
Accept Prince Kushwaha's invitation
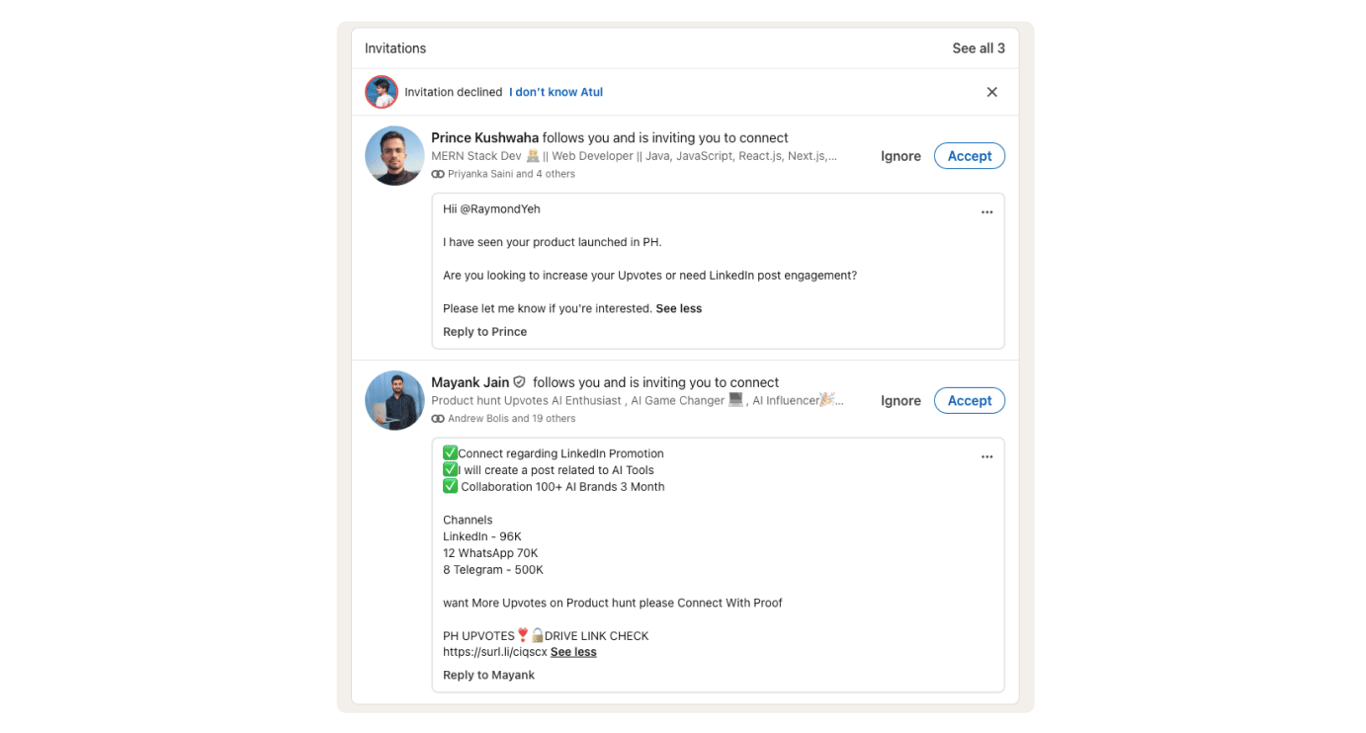(x=969, y=156)
